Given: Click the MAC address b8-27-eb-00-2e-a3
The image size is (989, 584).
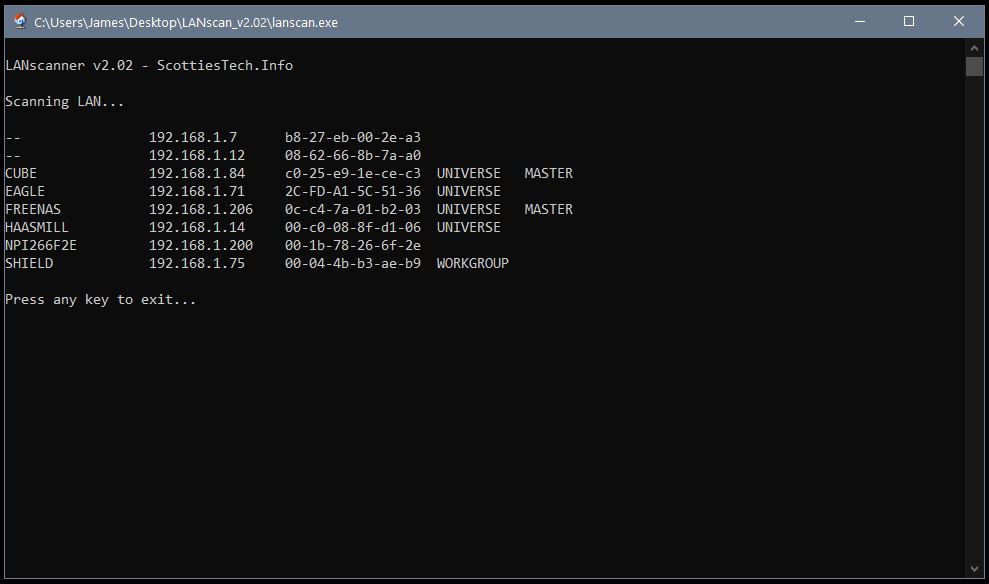Looking at the screenshot, I should (353, 137).
